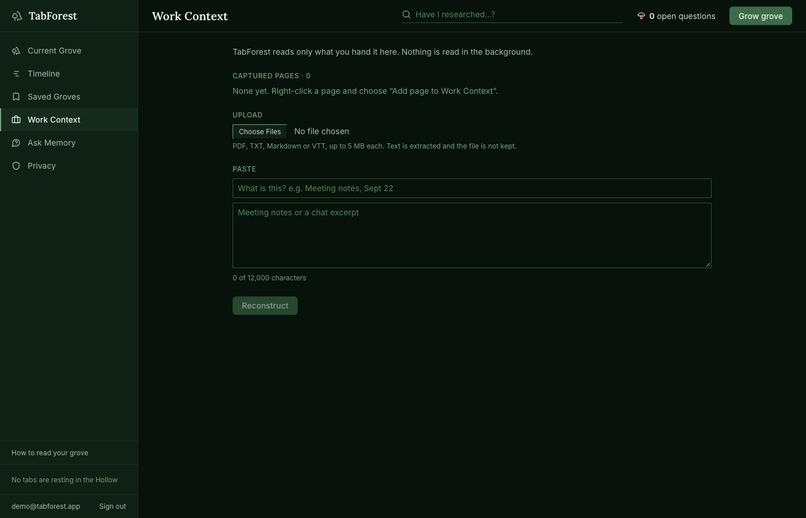
Task: Click the 'No file chosen' text
Action: tap(321, 132)
